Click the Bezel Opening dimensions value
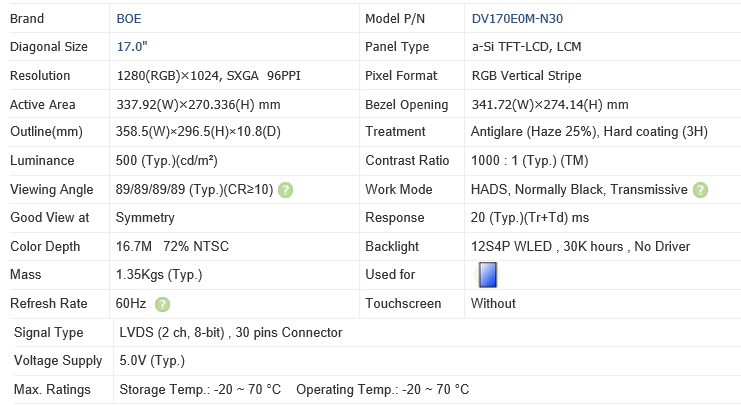Viewport: 741px width, 405px height. (x=549, y=104)
